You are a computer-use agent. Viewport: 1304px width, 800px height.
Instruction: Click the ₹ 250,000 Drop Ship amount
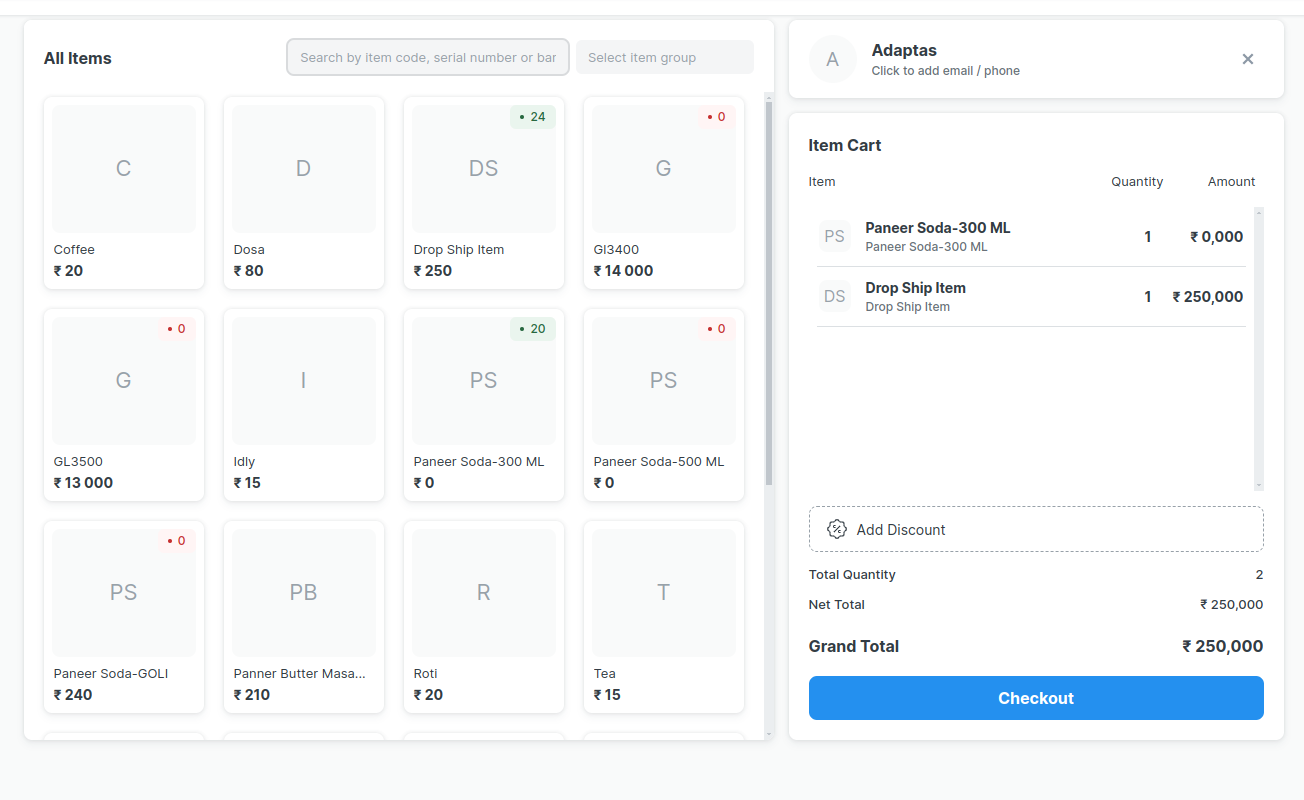(x=1208, y=297)
